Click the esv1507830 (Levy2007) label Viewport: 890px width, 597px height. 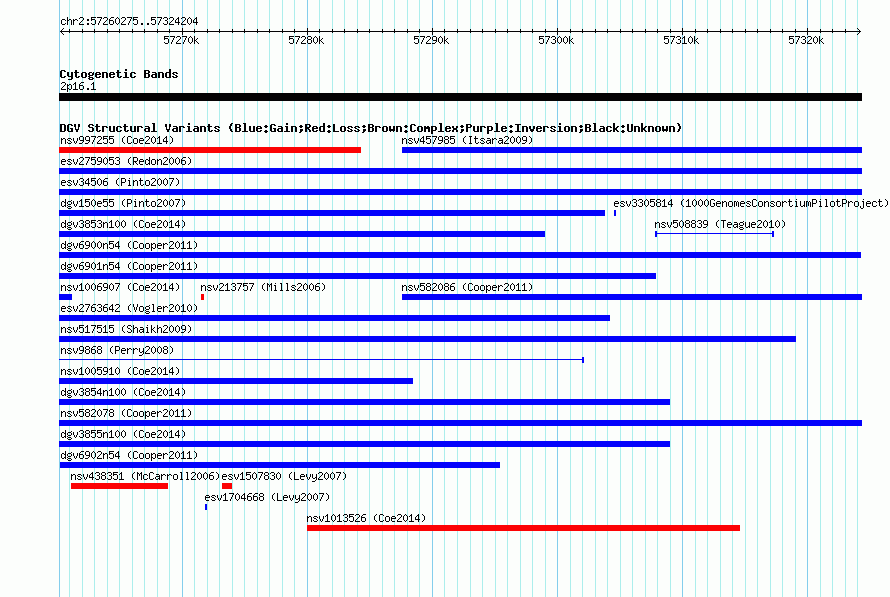coord(284,476)
